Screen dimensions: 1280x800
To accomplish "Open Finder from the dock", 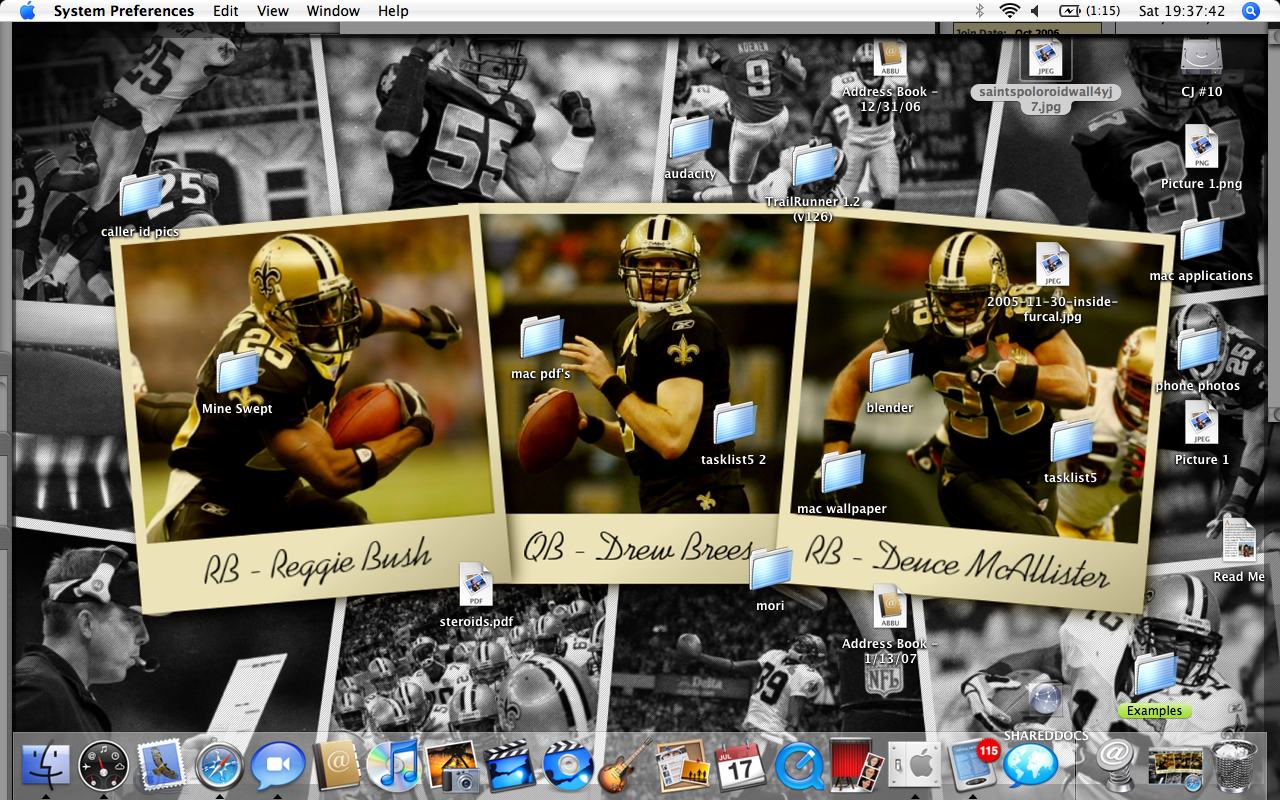I will click(45, 765).
